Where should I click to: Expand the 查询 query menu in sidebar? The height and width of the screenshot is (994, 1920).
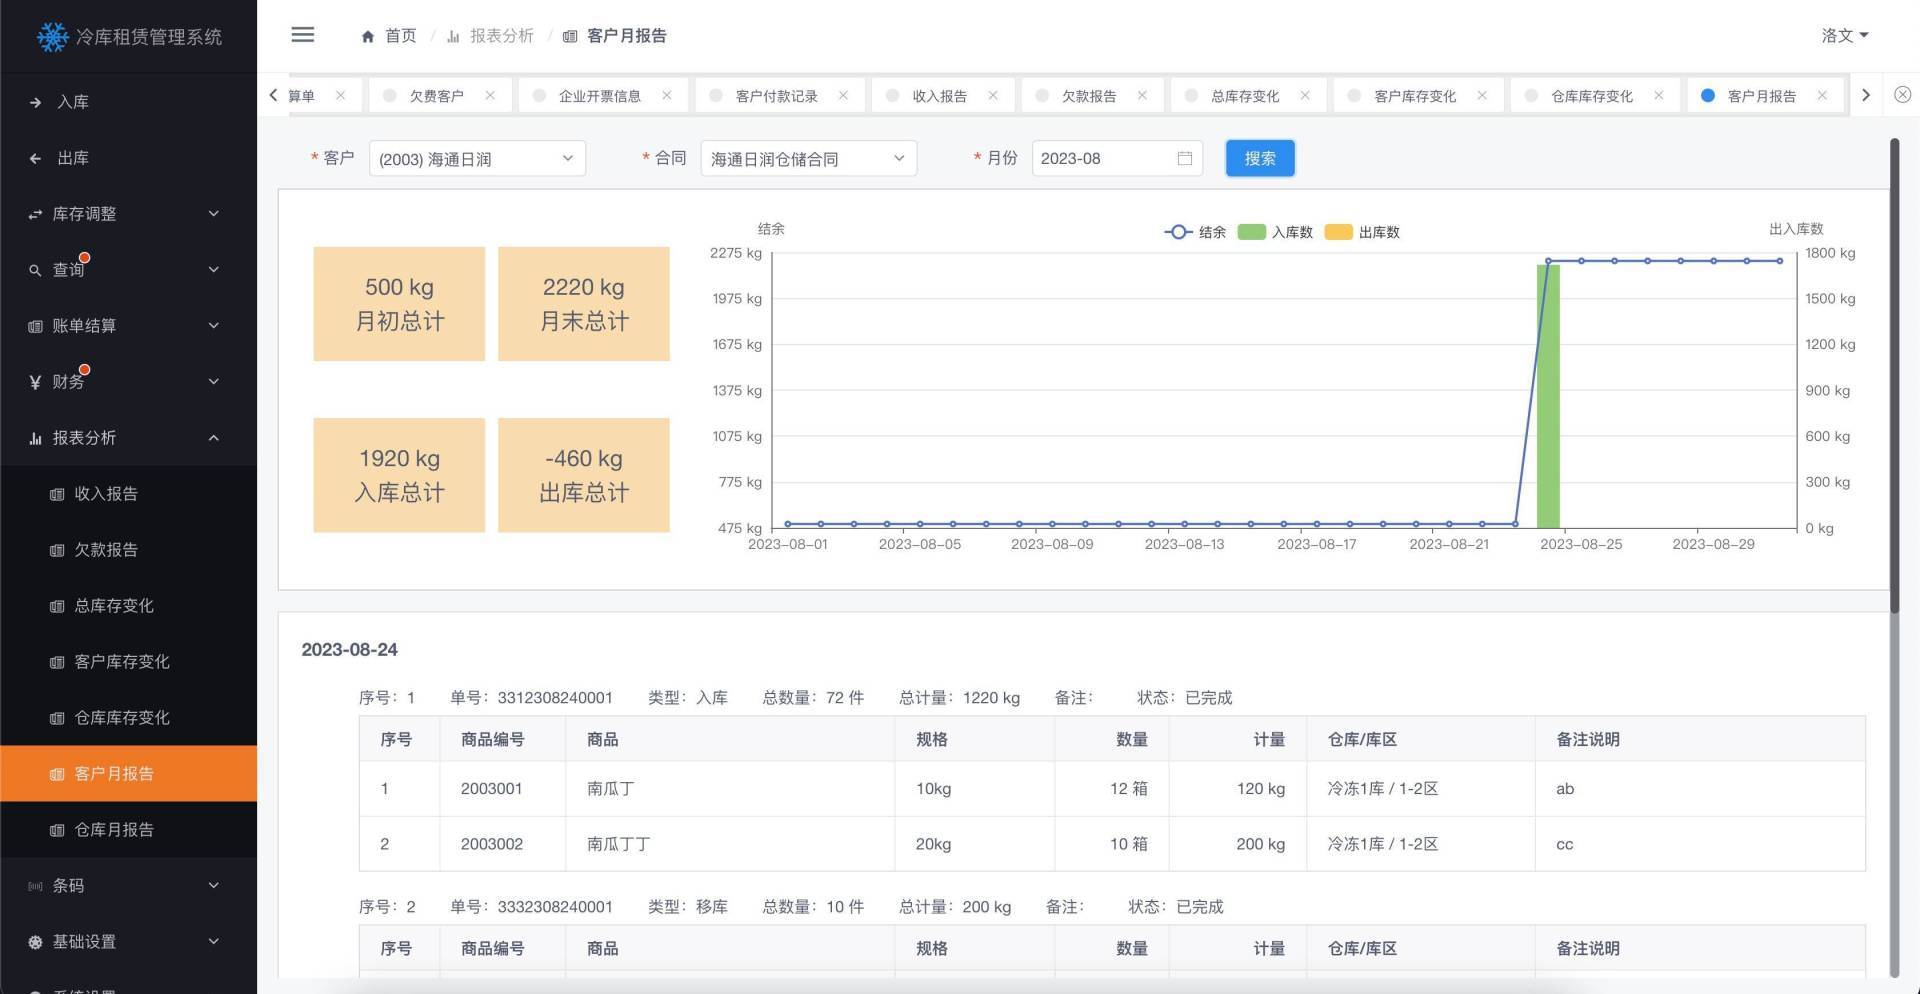[67, 269]
